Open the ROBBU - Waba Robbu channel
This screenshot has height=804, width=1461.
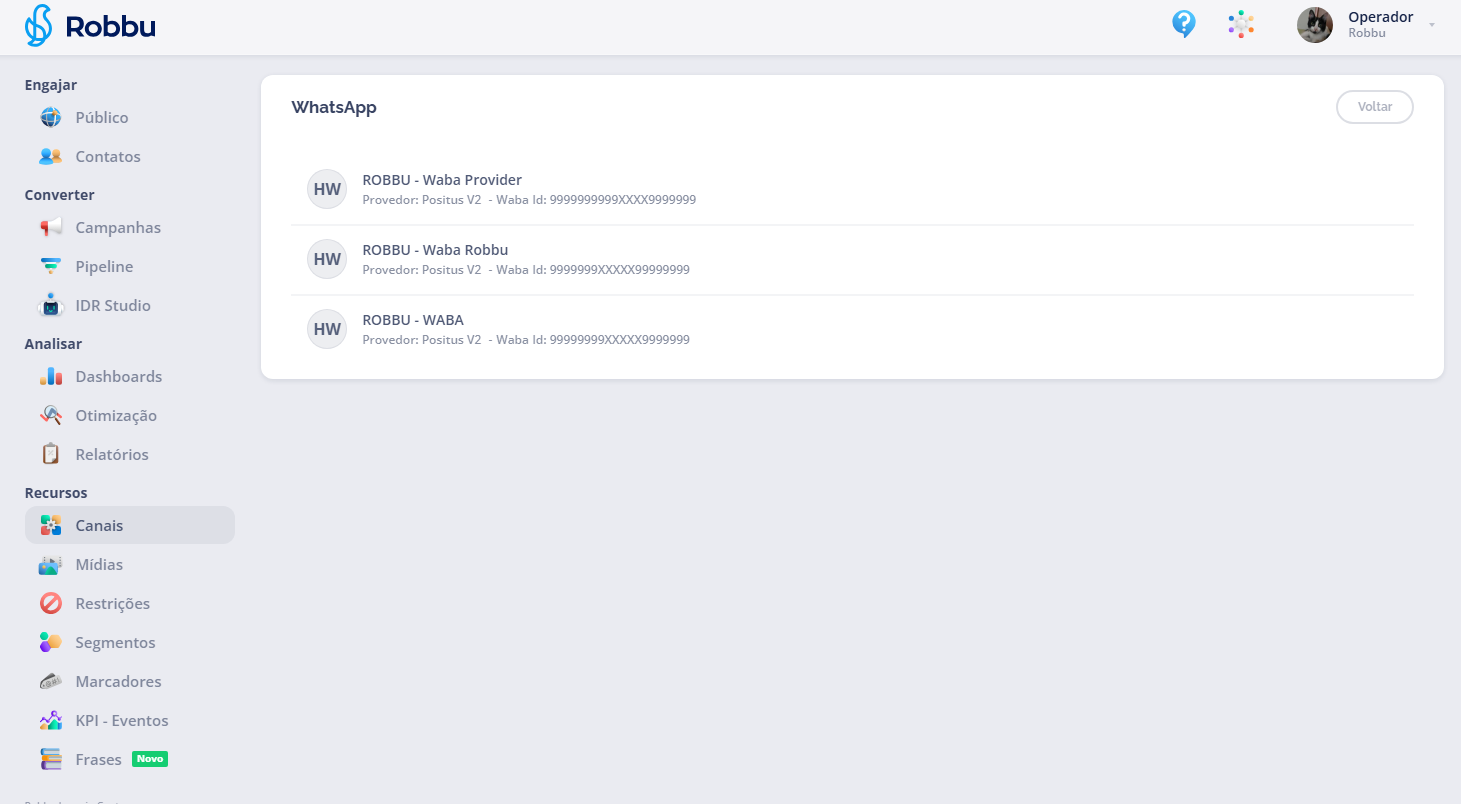(x=435, y=251)
